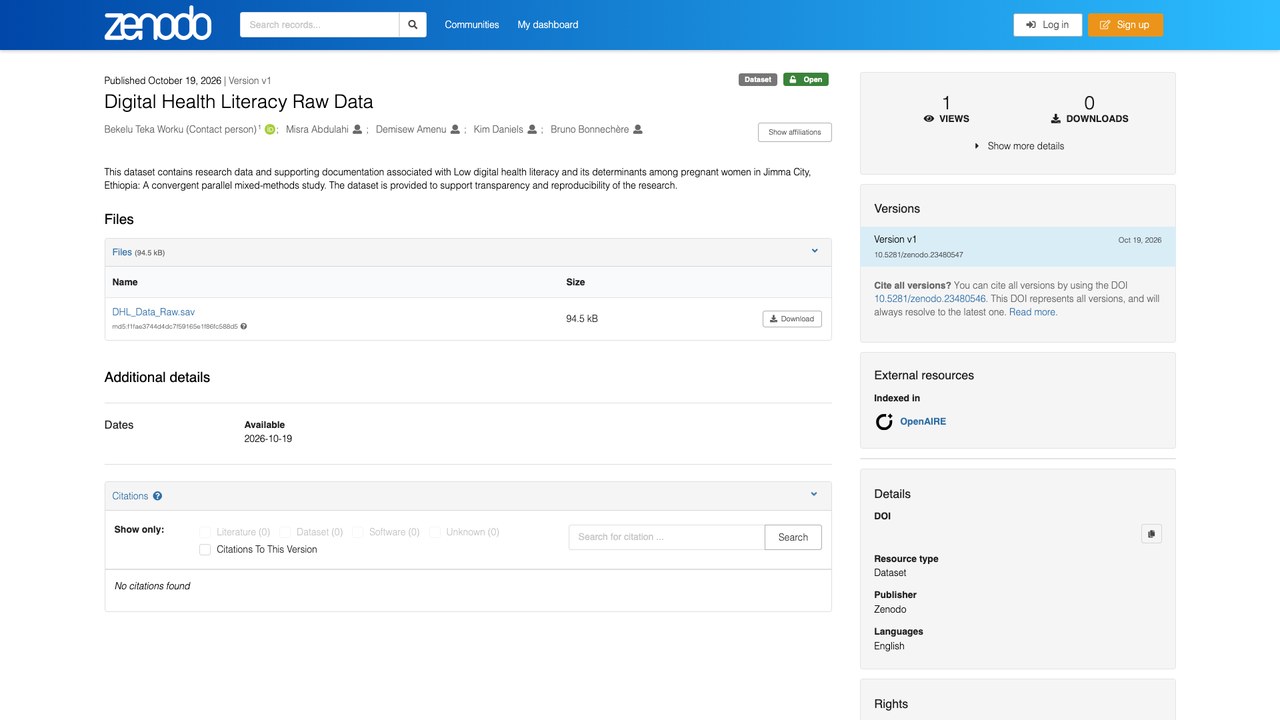1280x720 pixels.
Task: Click the OpenAIRE logo icon
Action: click(x=884, y=422)
